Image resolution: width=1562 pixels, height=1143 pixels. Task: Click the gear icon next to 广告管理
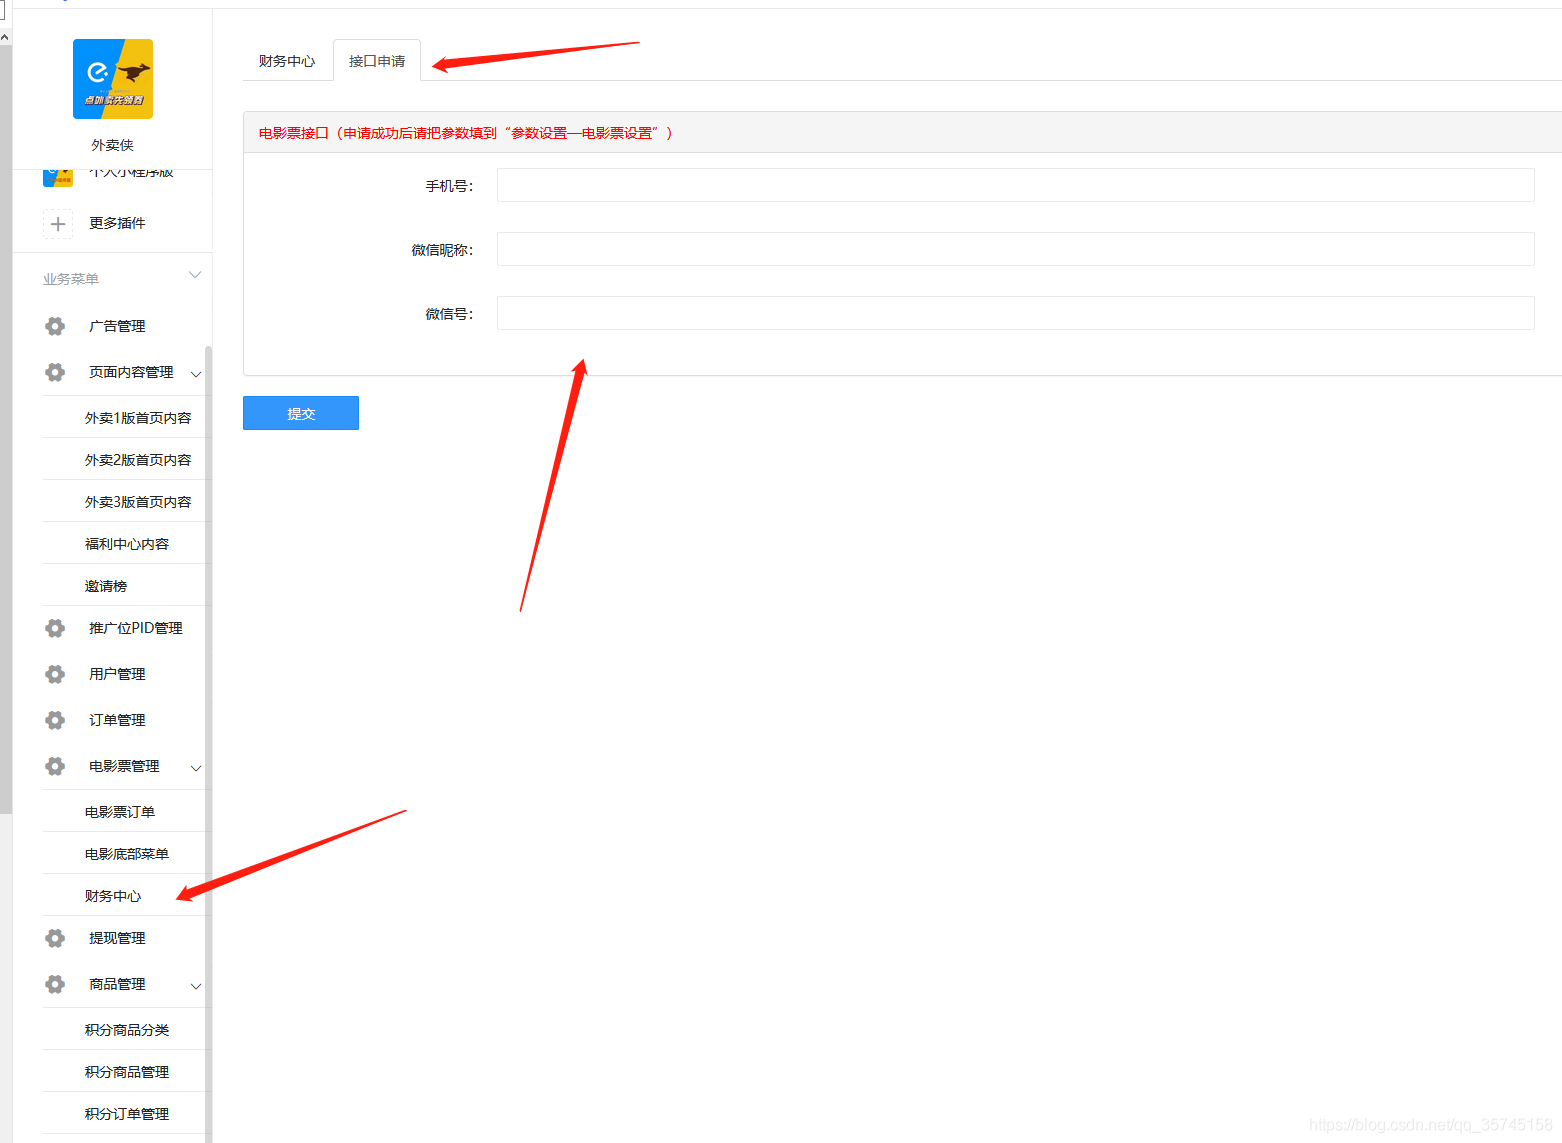[55, 326]
